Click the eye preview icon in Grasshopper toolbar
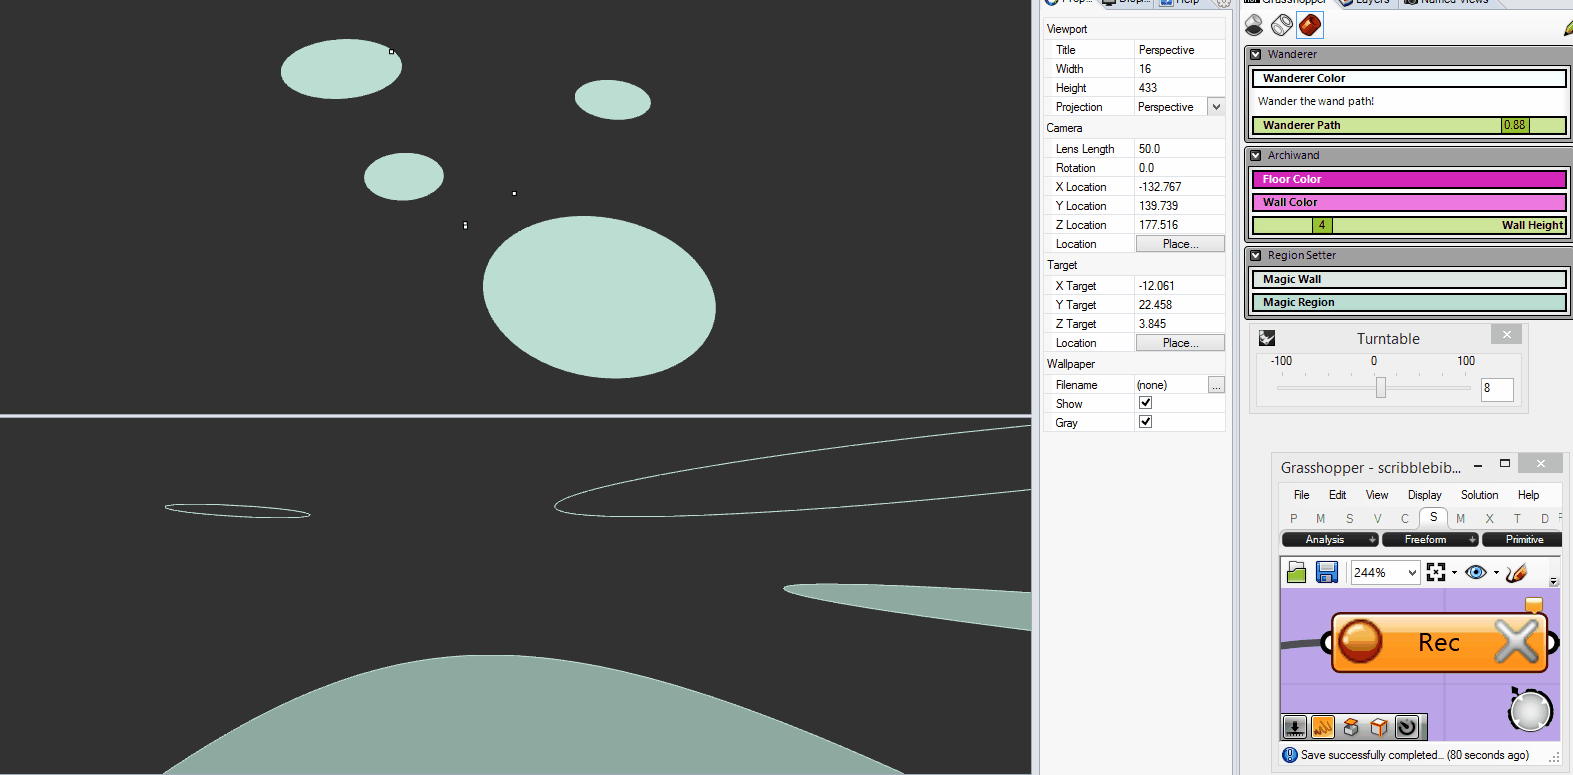The width and height of the screenshot is (1573, 775). (1475, 572)
